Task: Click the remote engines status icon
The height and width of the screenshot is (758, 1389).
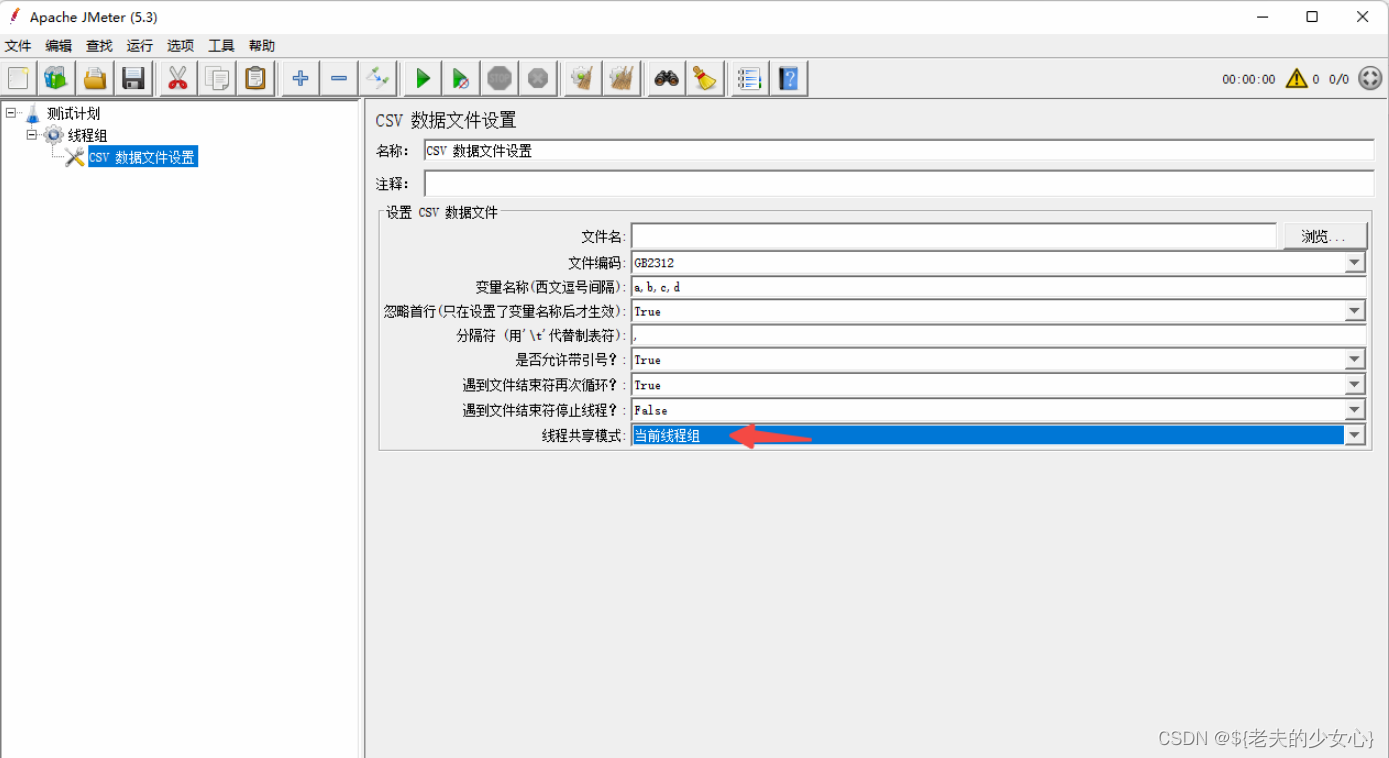Action: coord(1370,78)
